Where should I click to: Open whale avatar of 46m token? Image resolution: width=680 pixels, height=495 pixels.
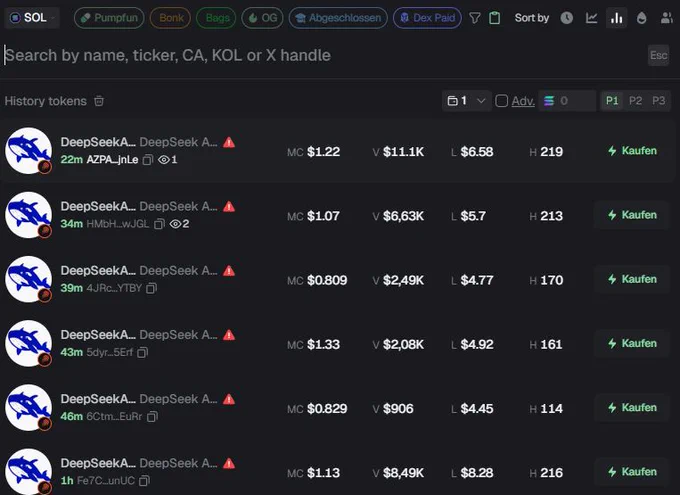coord(29,407)
